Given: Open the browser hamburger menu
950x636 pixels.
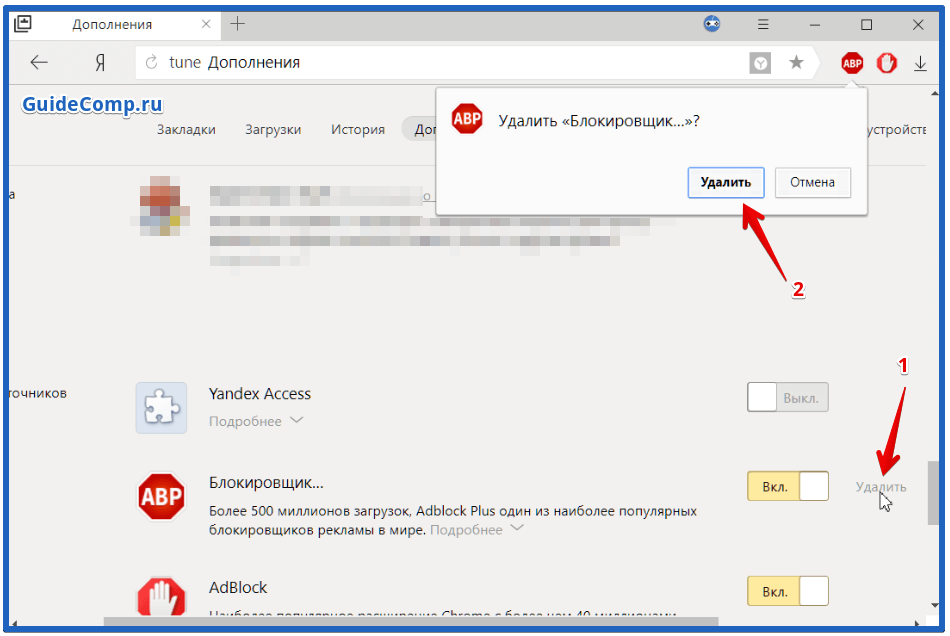Looking at the screenshot, I should (x=763, y=25).
